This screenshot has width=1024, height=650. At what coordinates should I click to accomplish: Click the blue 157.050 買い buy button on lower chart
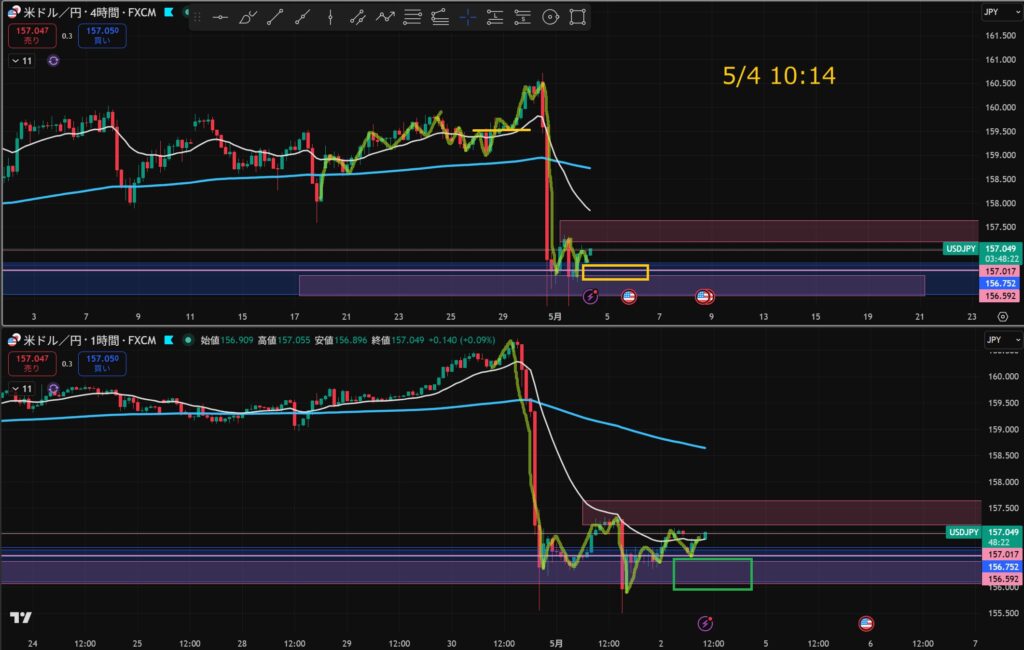[x=103, y=363]
